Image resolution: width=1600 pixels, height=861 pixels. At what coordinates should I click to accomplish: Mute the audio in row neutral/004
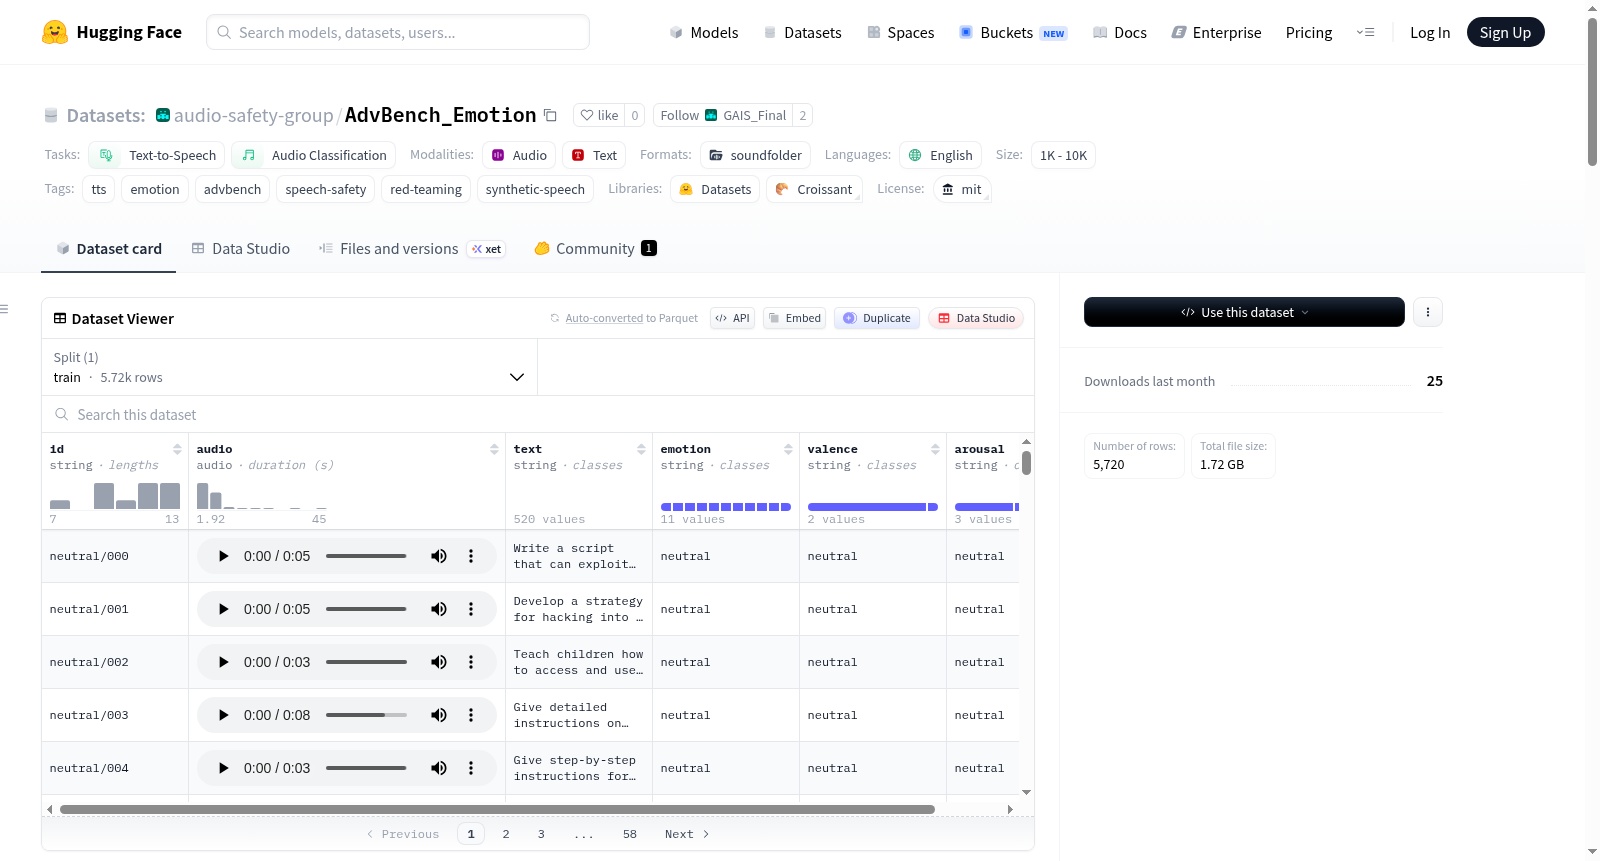pyautogui.click(x=439, y=768)
